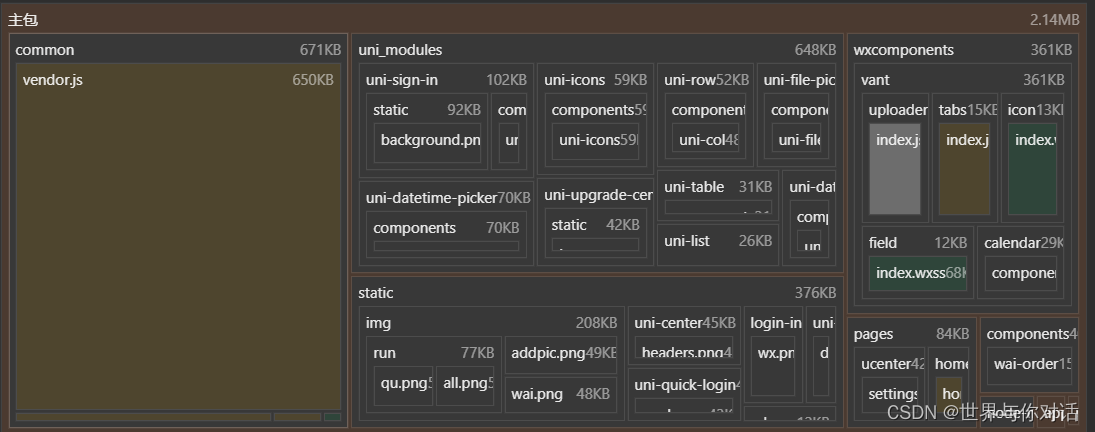Click the grey index.js block under uploader

[894, 170]
